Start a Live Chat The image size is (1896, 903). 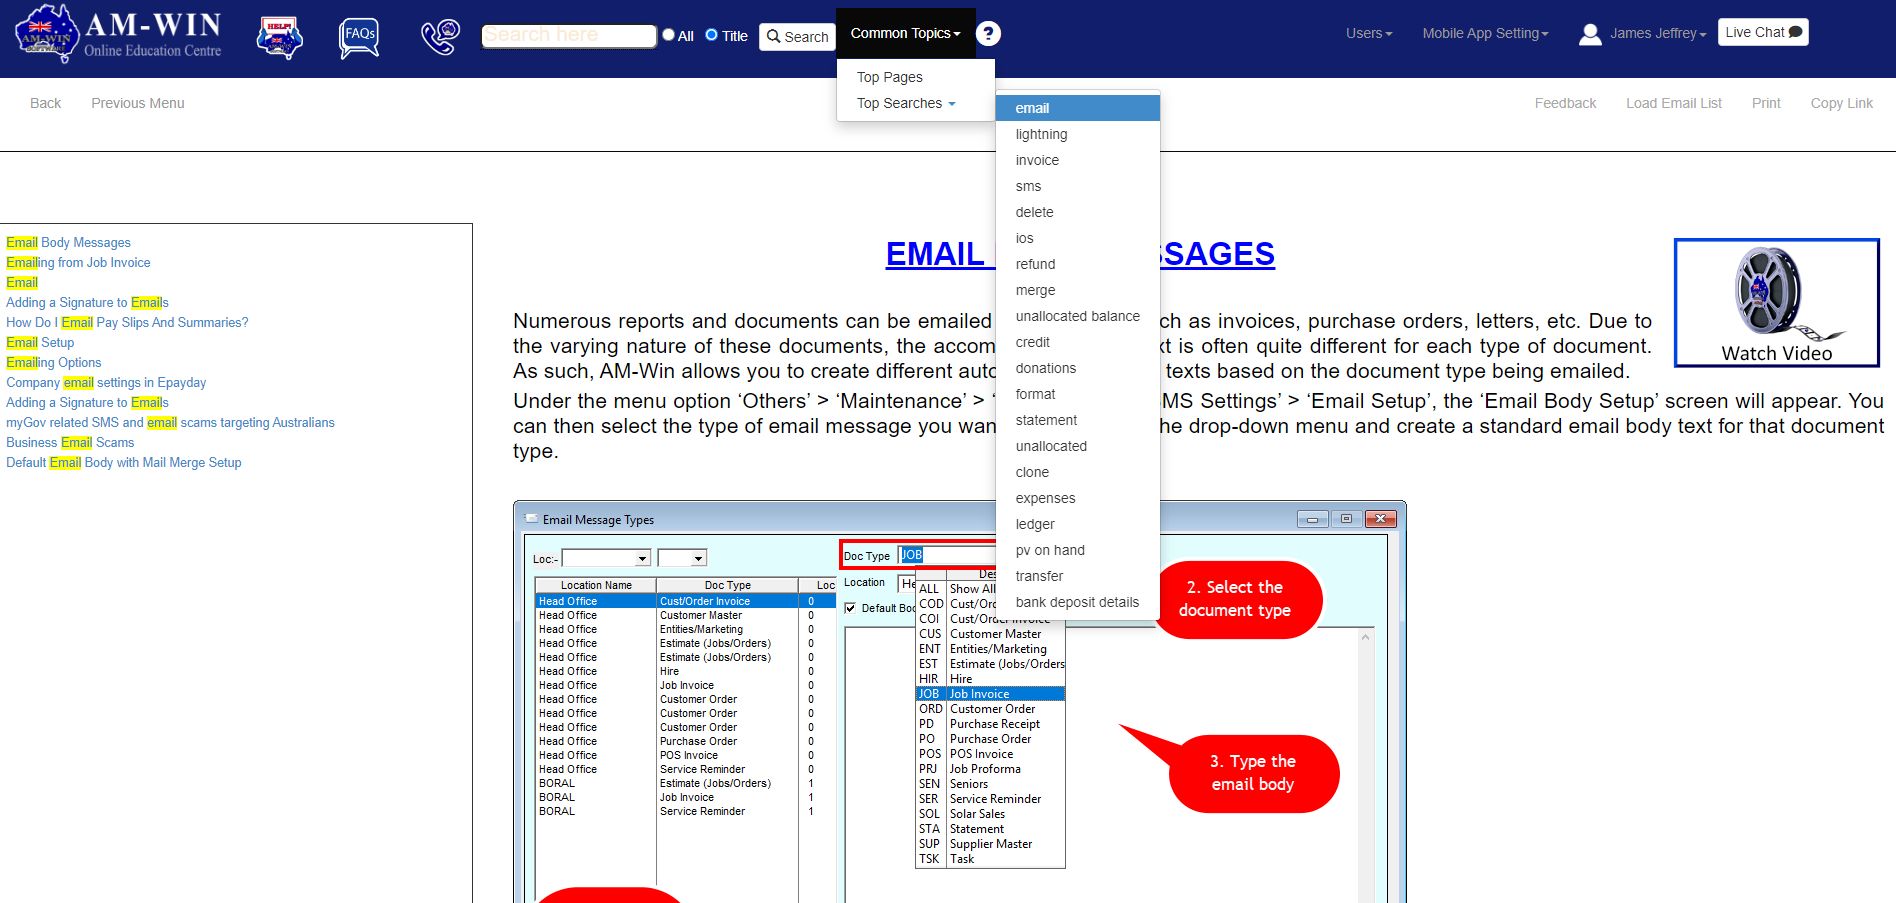pyautogui.click(x=1763, y=32)
